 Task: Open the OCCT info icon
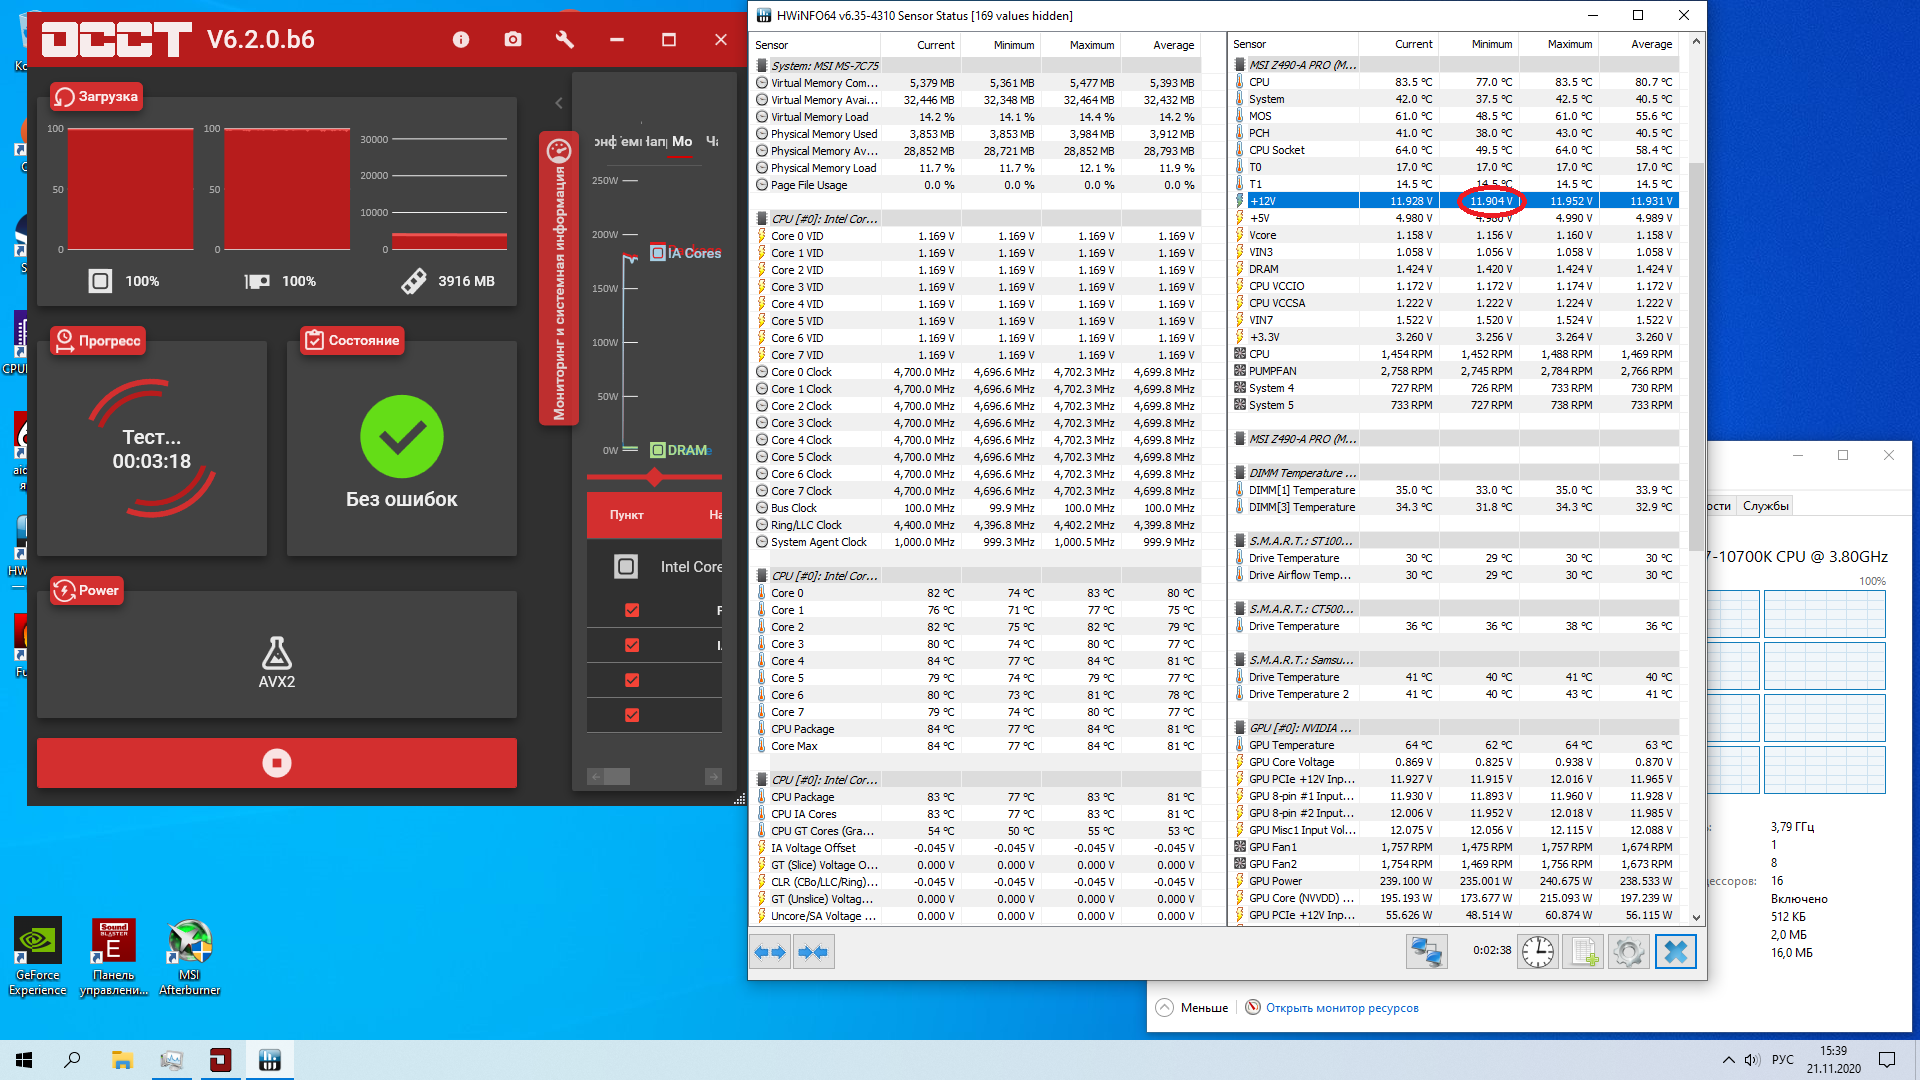pyautogui.click(x=461, y=40)
